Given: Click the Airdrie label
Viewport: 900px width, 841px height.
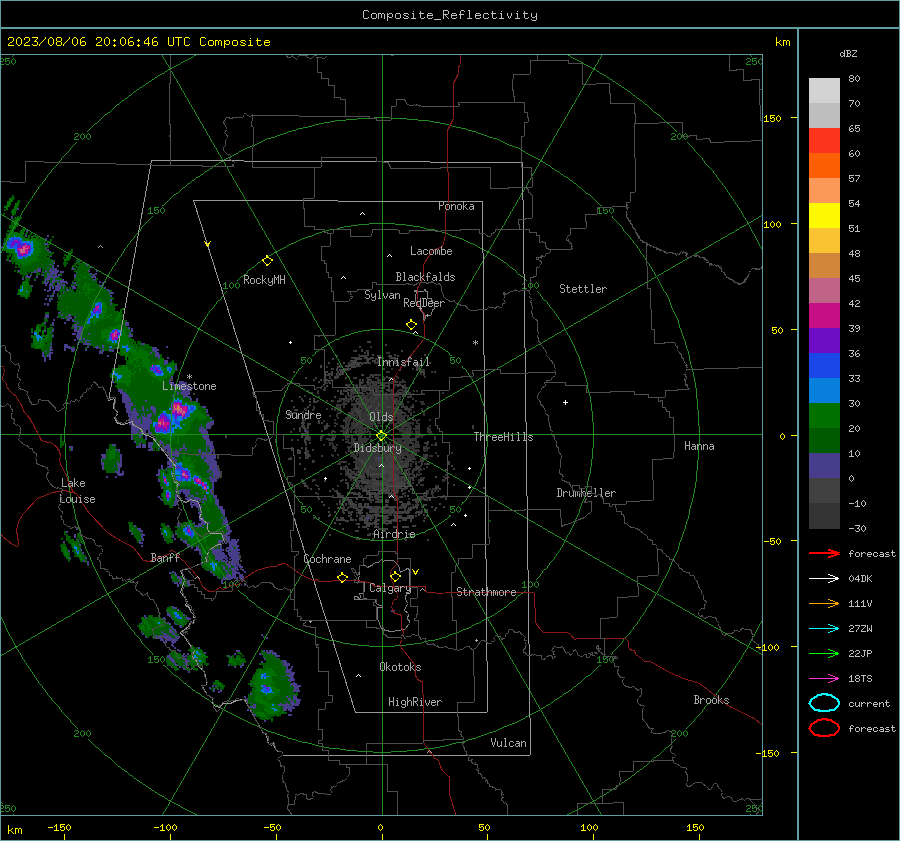Looking at the screenshot, I should tap(394, 534).
